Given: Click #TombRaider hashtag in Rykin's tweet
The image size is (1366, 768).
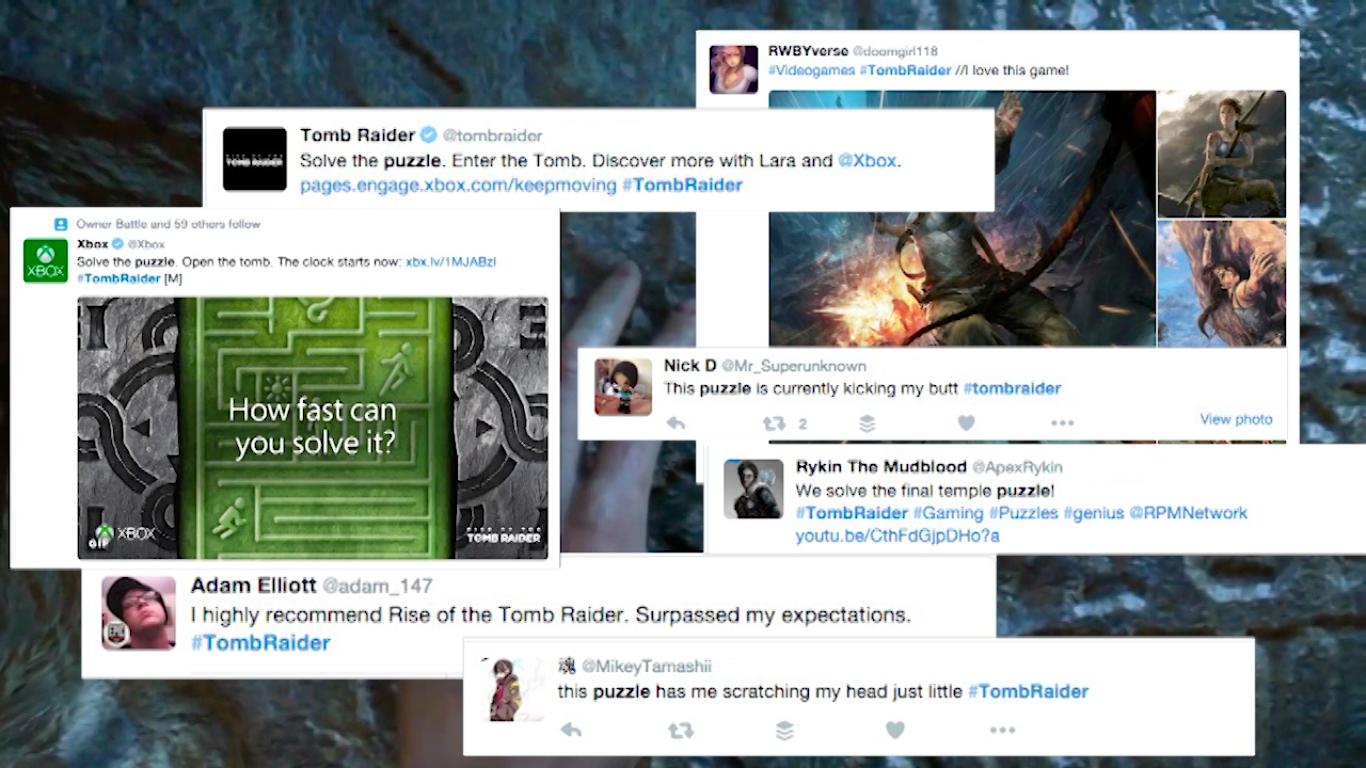Looking at the screenshot, I should tap(852, 513).
